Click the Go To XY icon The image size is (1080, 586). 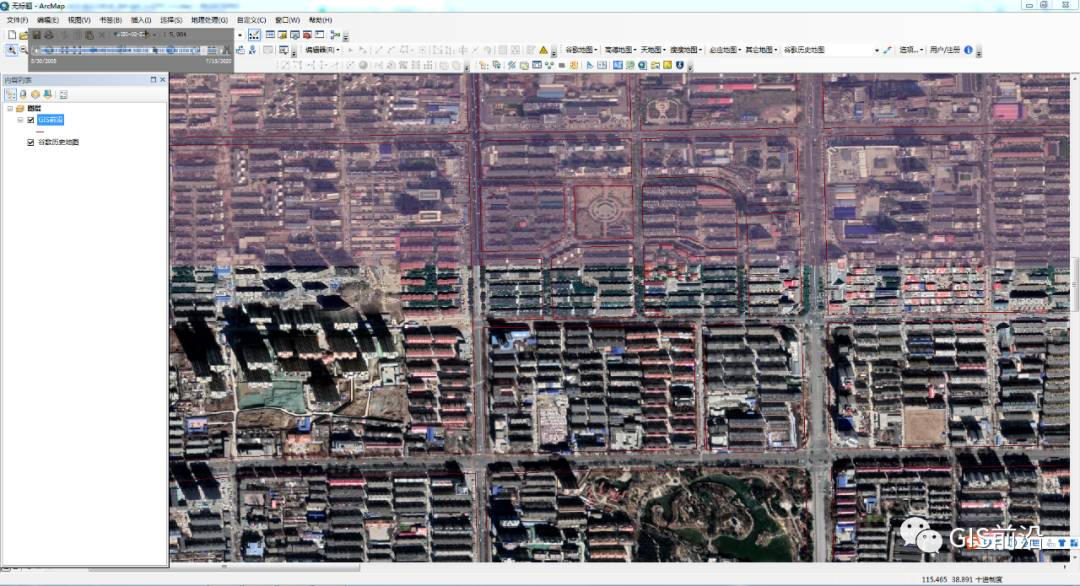252,50
